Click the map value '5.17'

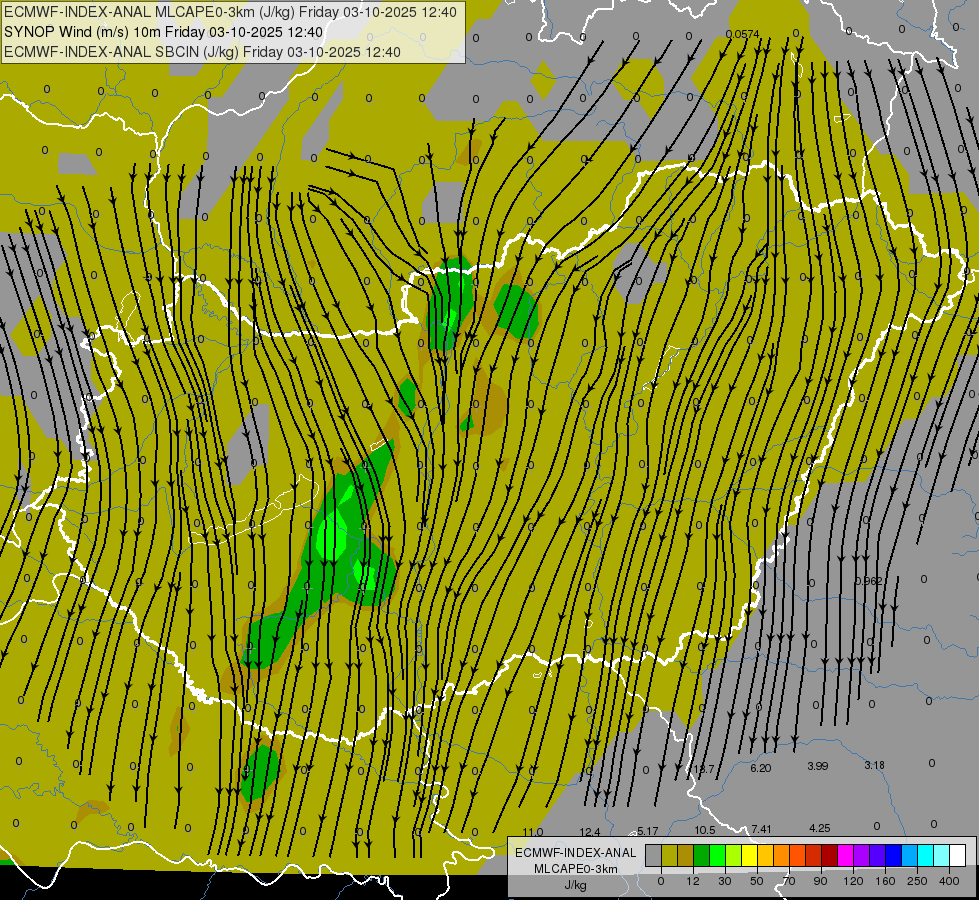tap(647, 831)
